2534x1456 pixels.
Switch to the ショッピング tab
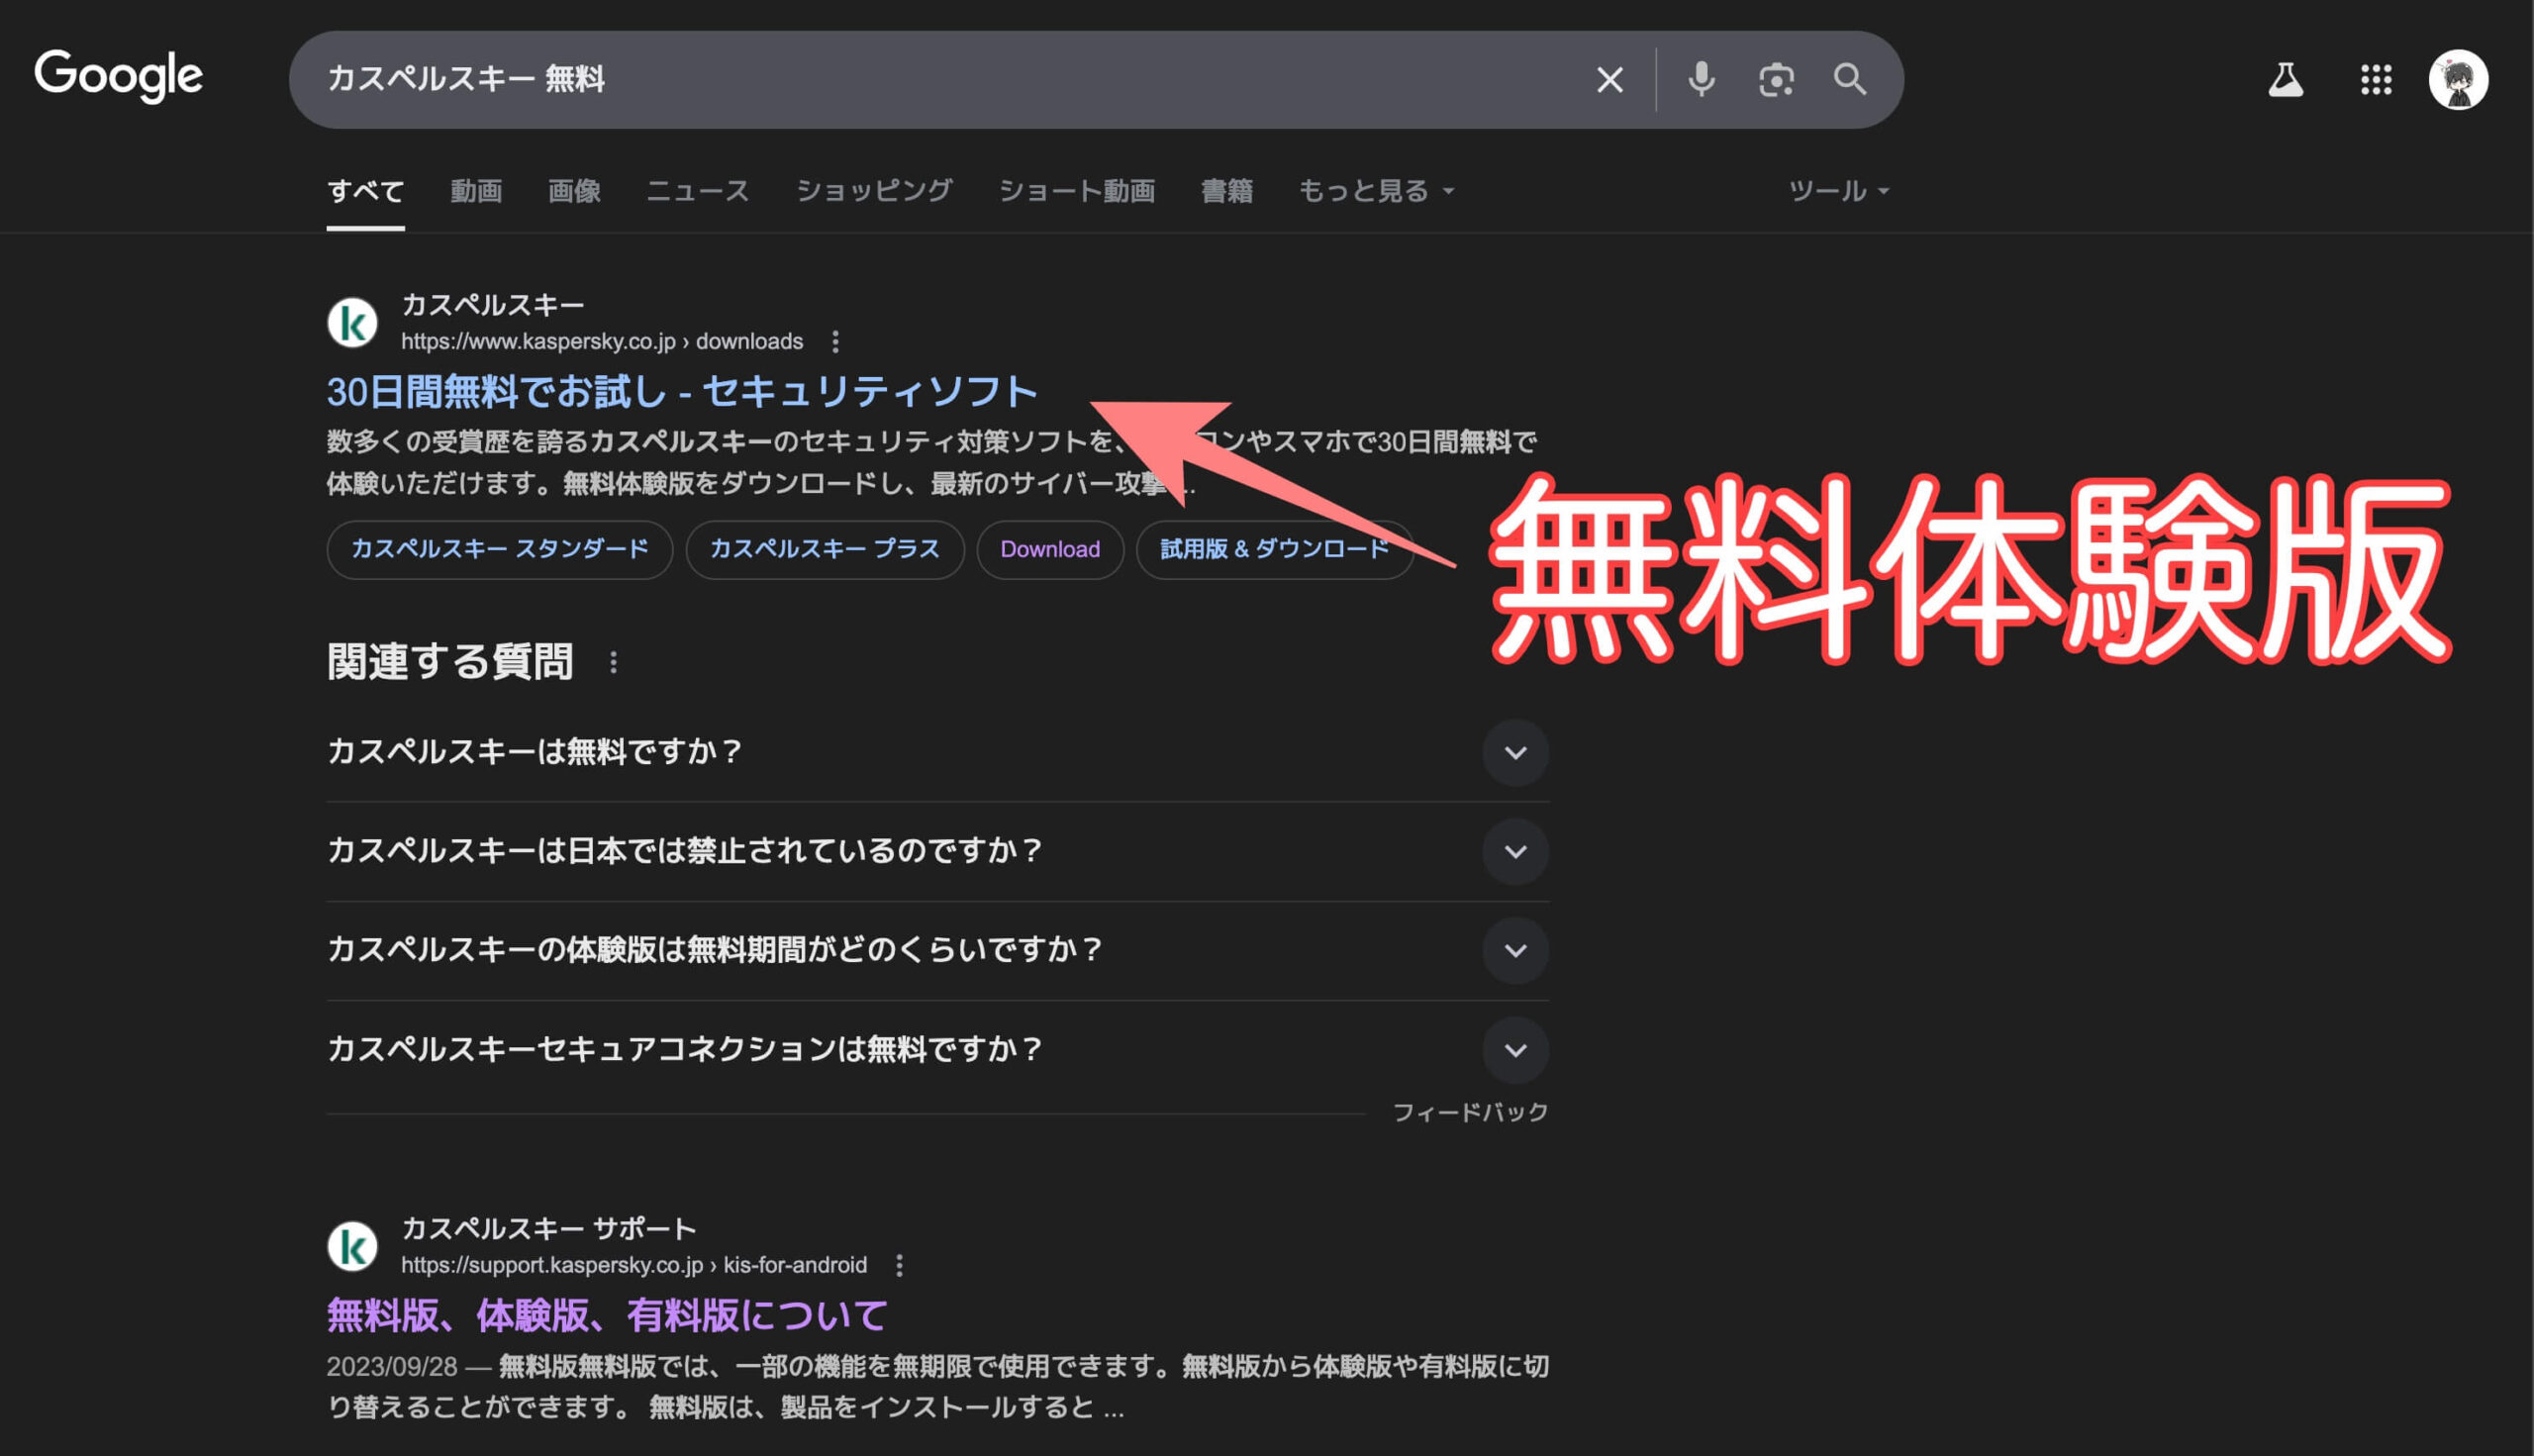tap(874, 191)
